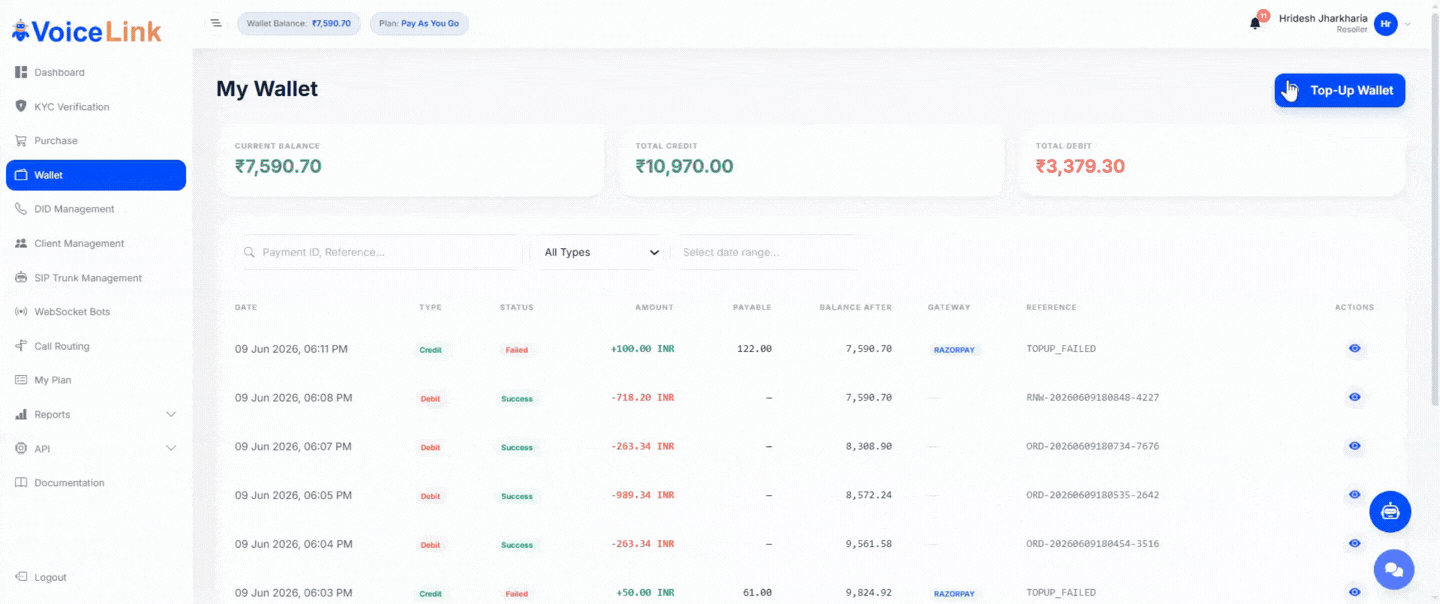Screen dimensions: 1440x604
Task: View details of the +50.00 INR credit
Action: (x=1354, y=592)
